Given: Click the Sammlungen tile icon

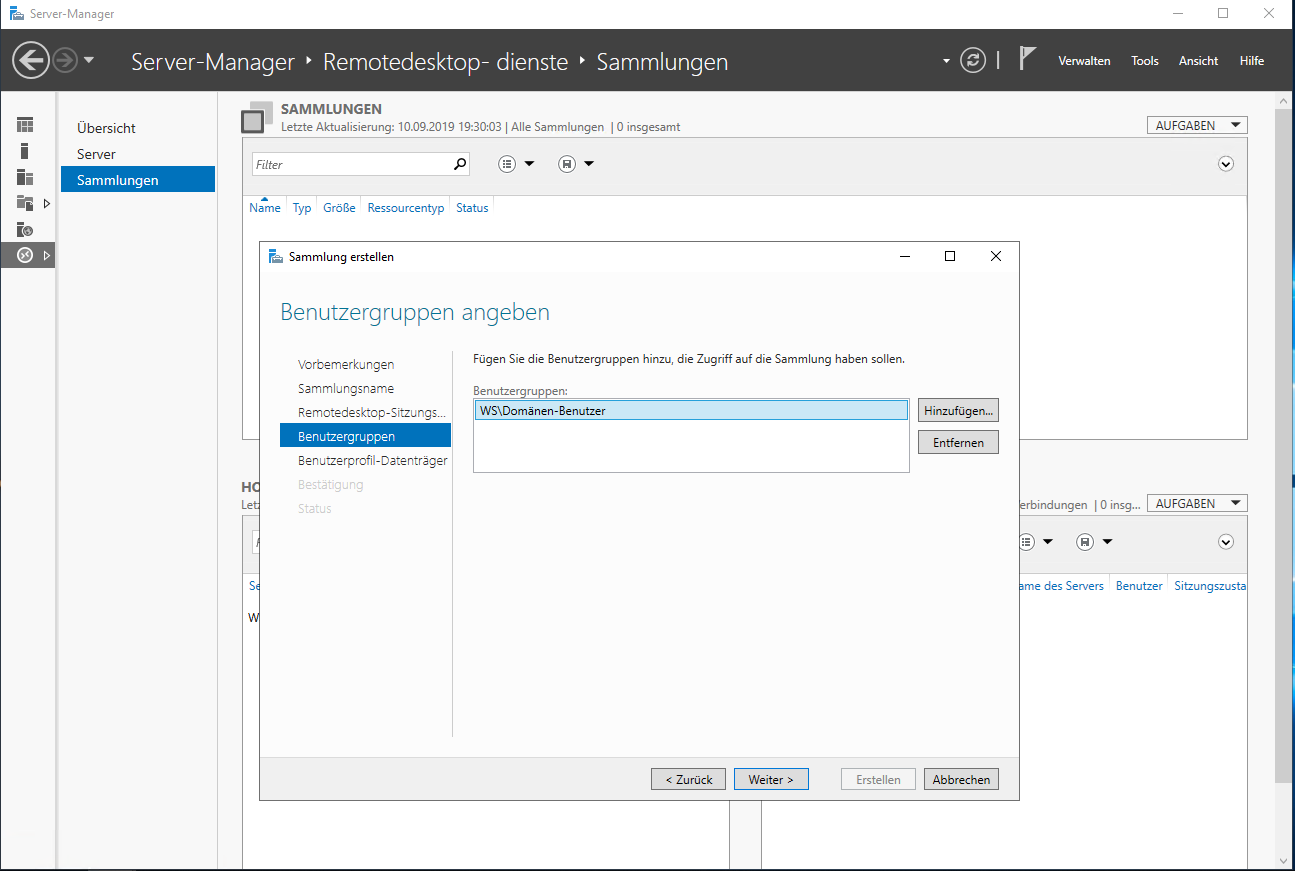Looking at the screenshot, I should [256, 117].
